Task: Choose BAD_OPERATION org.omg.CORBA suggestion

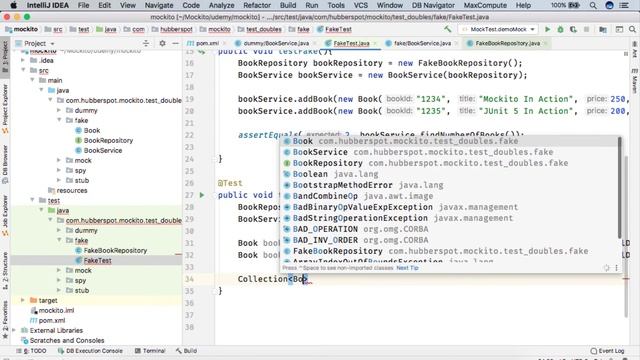Action: click(x=450, y=229)
